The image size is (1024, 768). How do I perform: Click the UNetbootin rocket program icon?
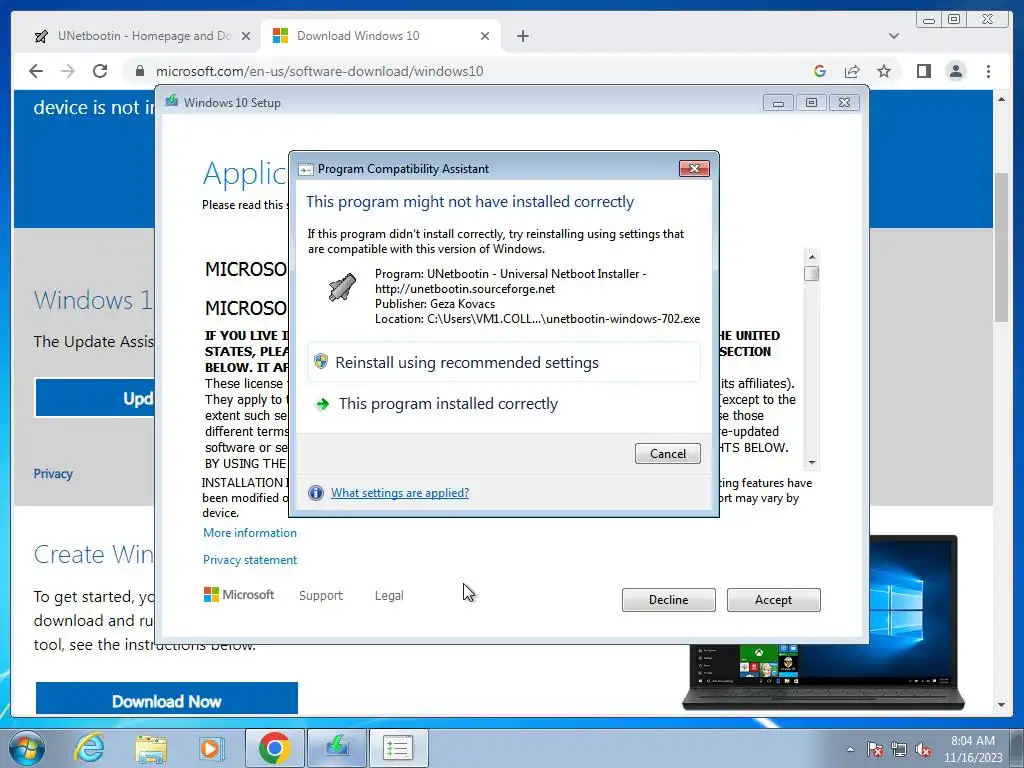pyautogui.click(x=342, y=287)
